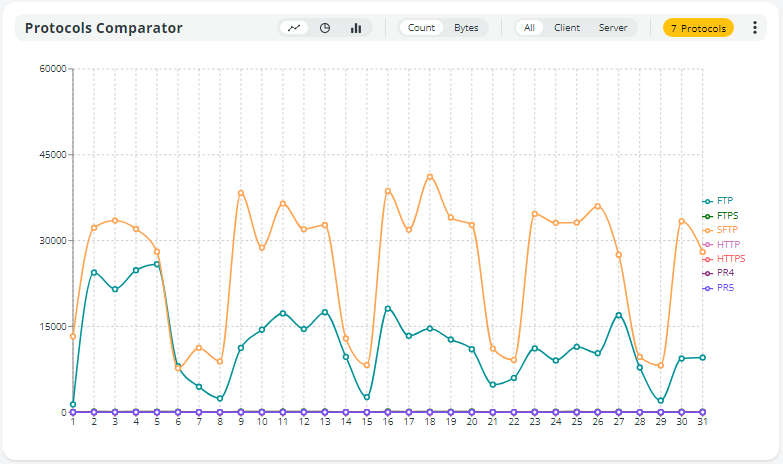Click FTP data point at day 5
The image size is (783, 464).
[157, 264]
